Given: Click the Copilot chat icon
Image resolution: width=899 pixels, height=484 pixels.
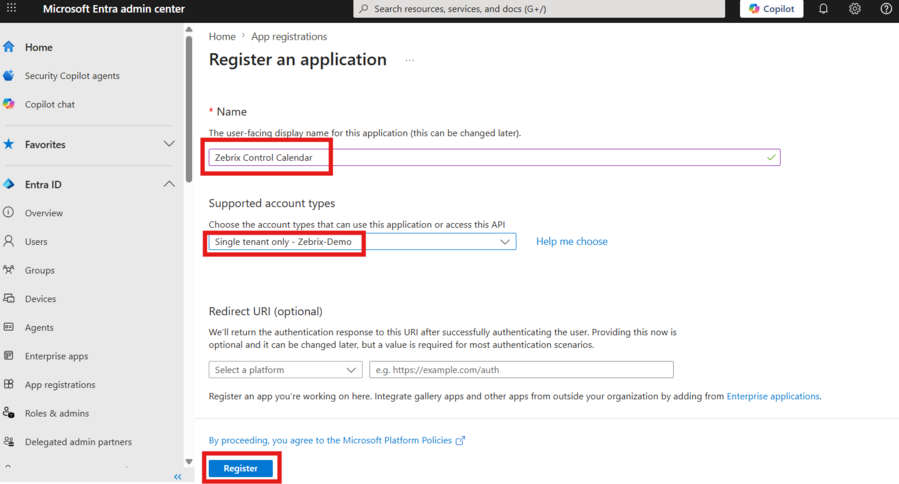Looking at the screenshot, I should 9,104.
